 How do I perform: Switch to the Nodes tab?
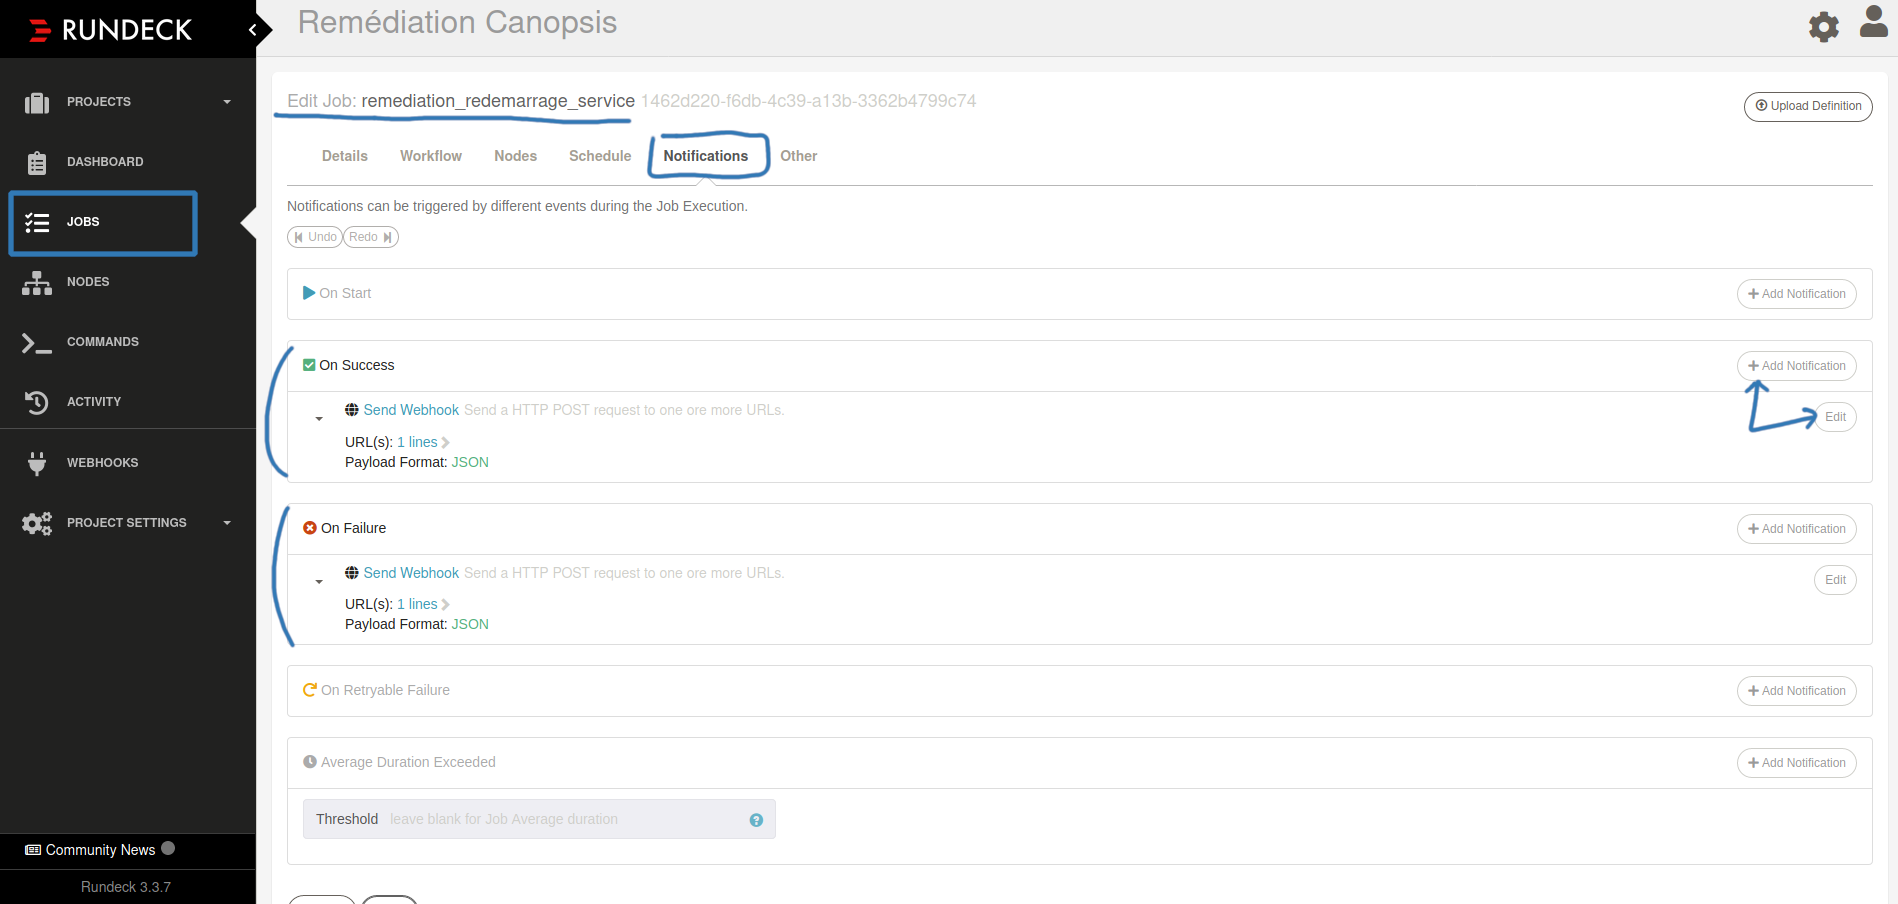coord(515,156)
